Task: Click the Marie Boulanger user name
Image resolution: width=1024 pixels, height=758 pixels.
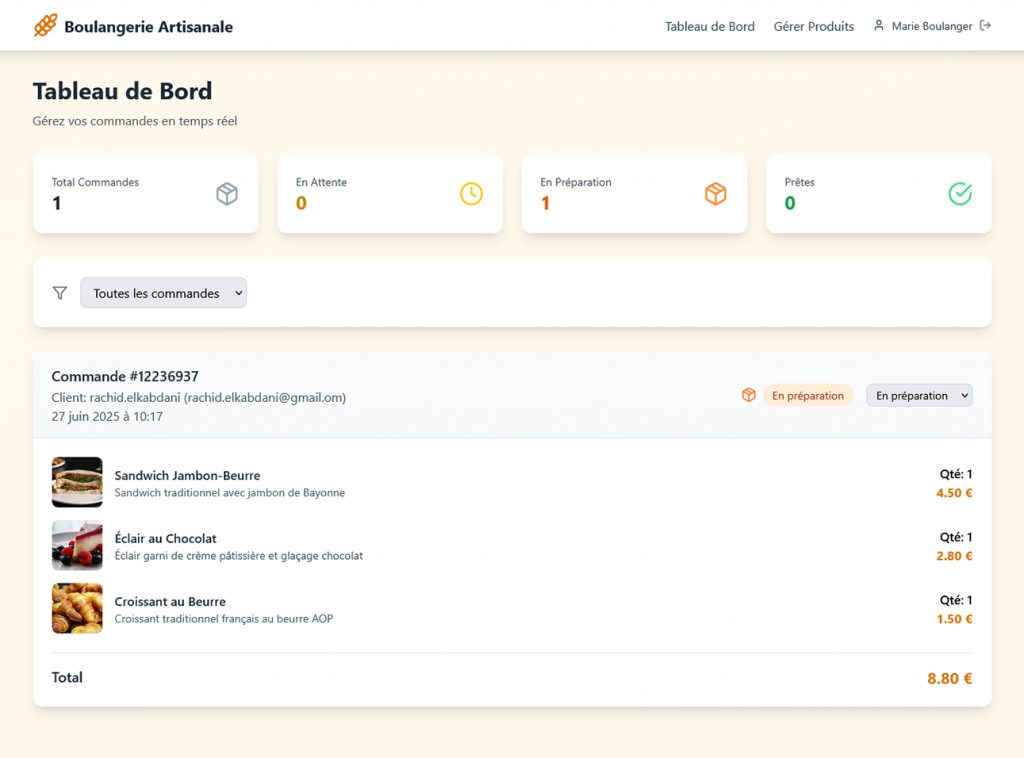Action: coord(931,27)
